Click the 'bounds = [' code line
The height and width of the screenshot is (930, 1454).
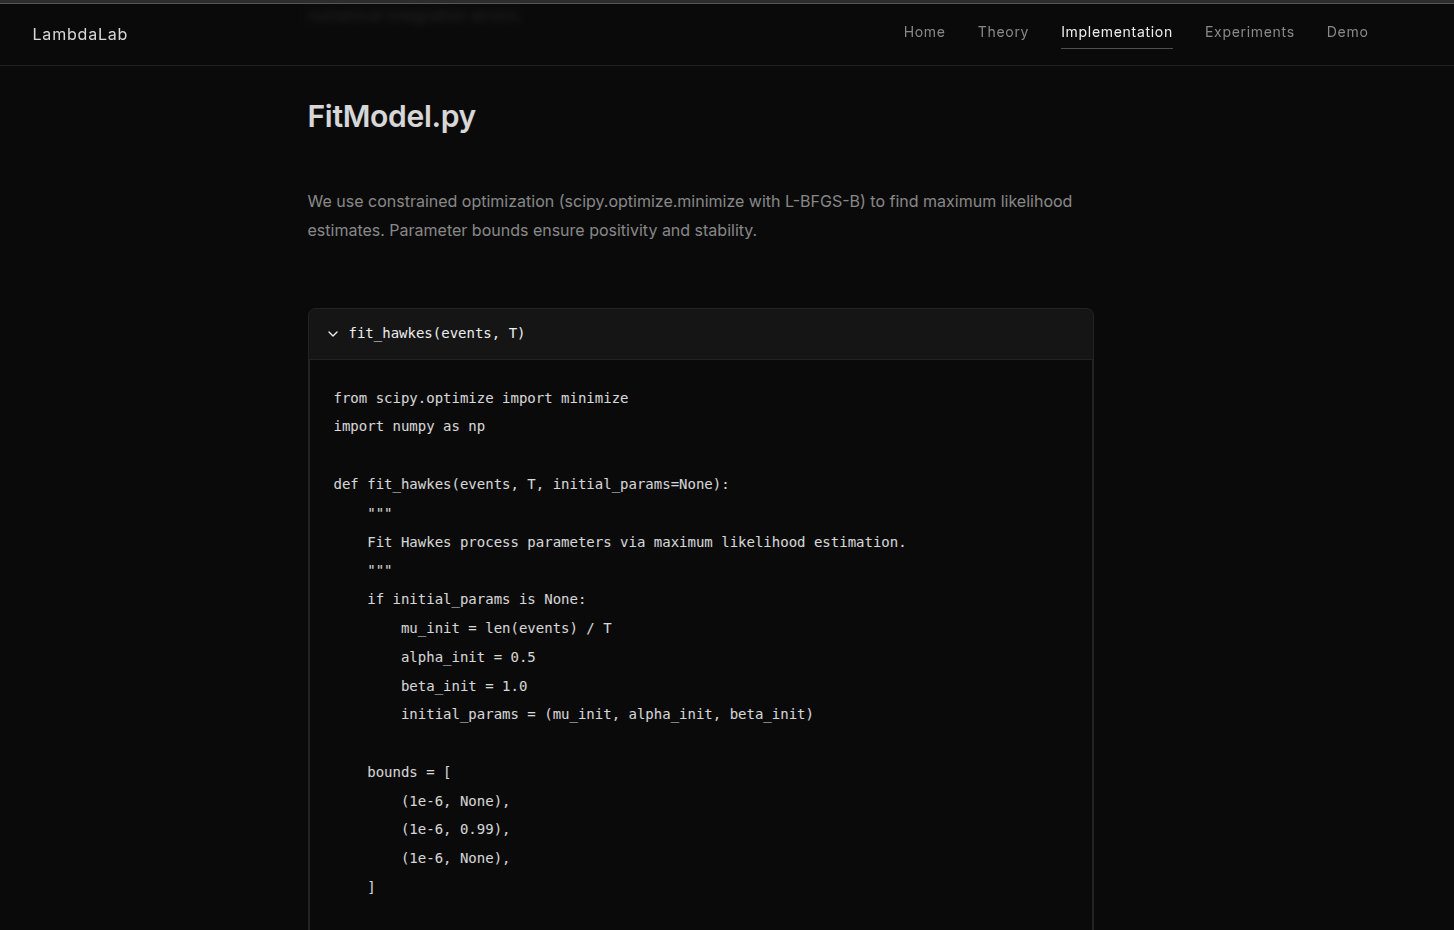[x=409, y=772]
